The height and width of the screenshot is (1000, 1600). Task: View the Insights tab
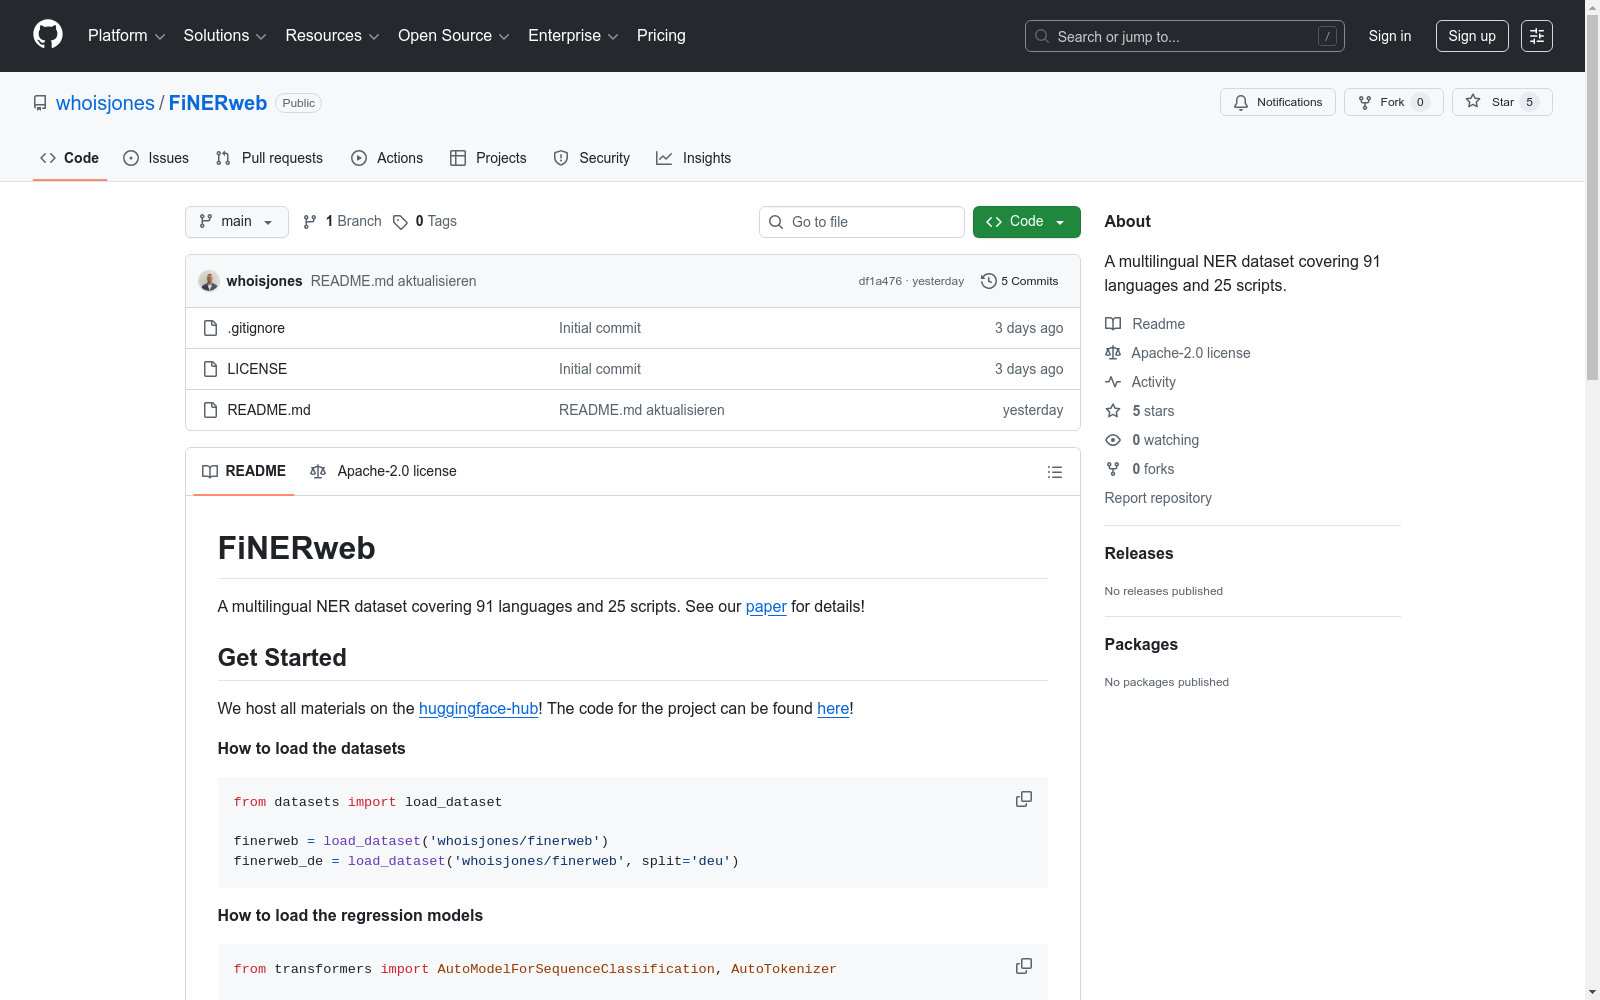pos(694,158)
